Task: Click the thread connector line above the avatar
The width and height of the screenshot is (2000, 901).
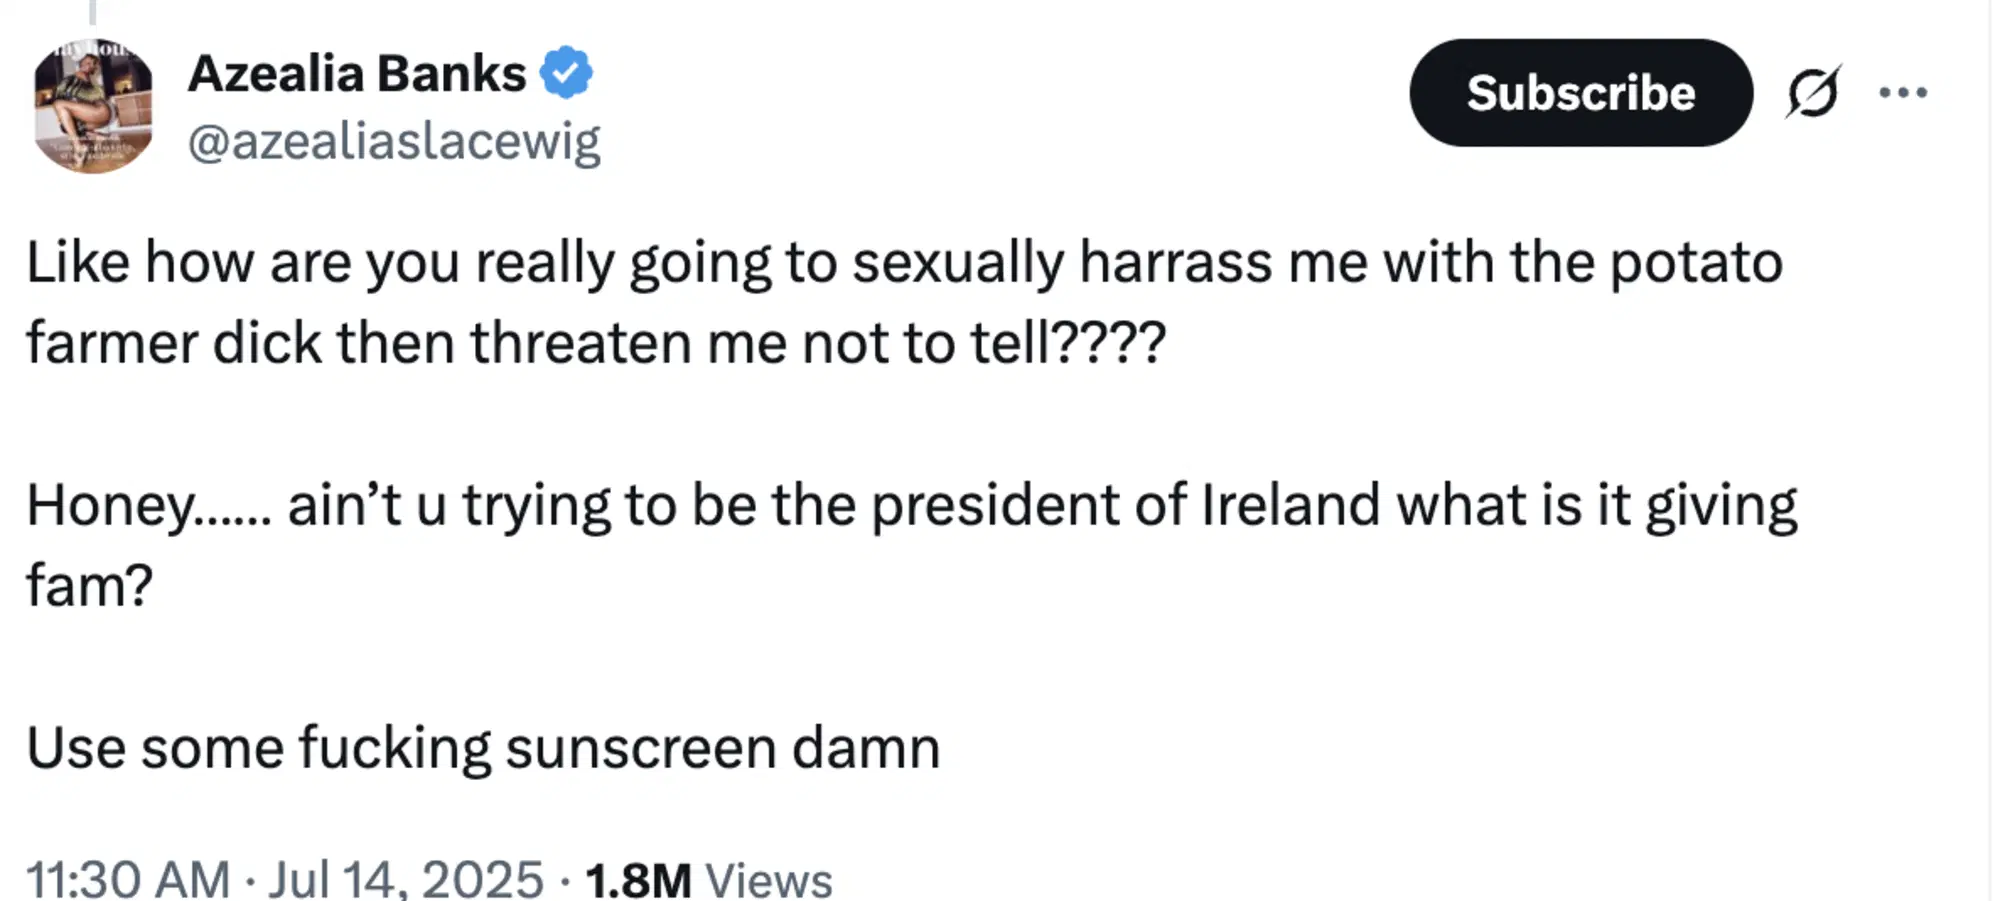Action: (x=93, y=11)
